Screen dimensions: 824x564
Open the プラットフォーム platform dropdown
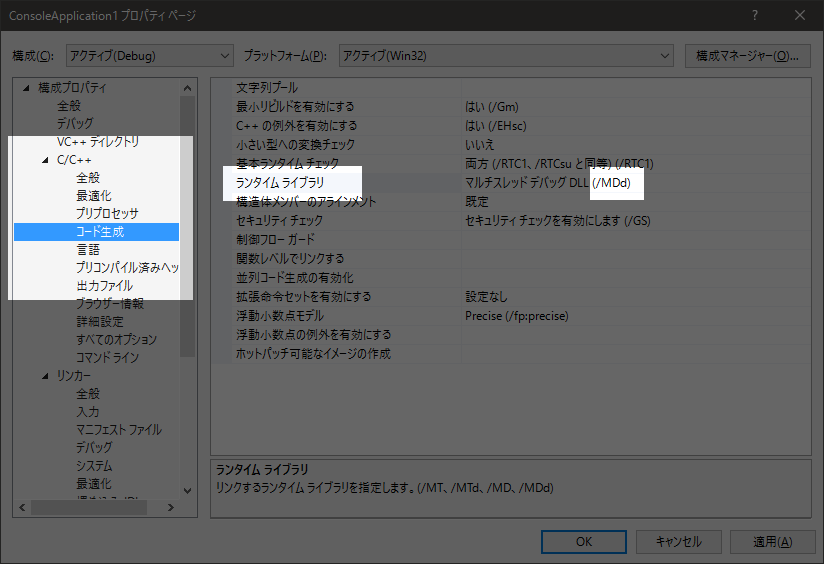pyautogui.click(x=506, y=56)
